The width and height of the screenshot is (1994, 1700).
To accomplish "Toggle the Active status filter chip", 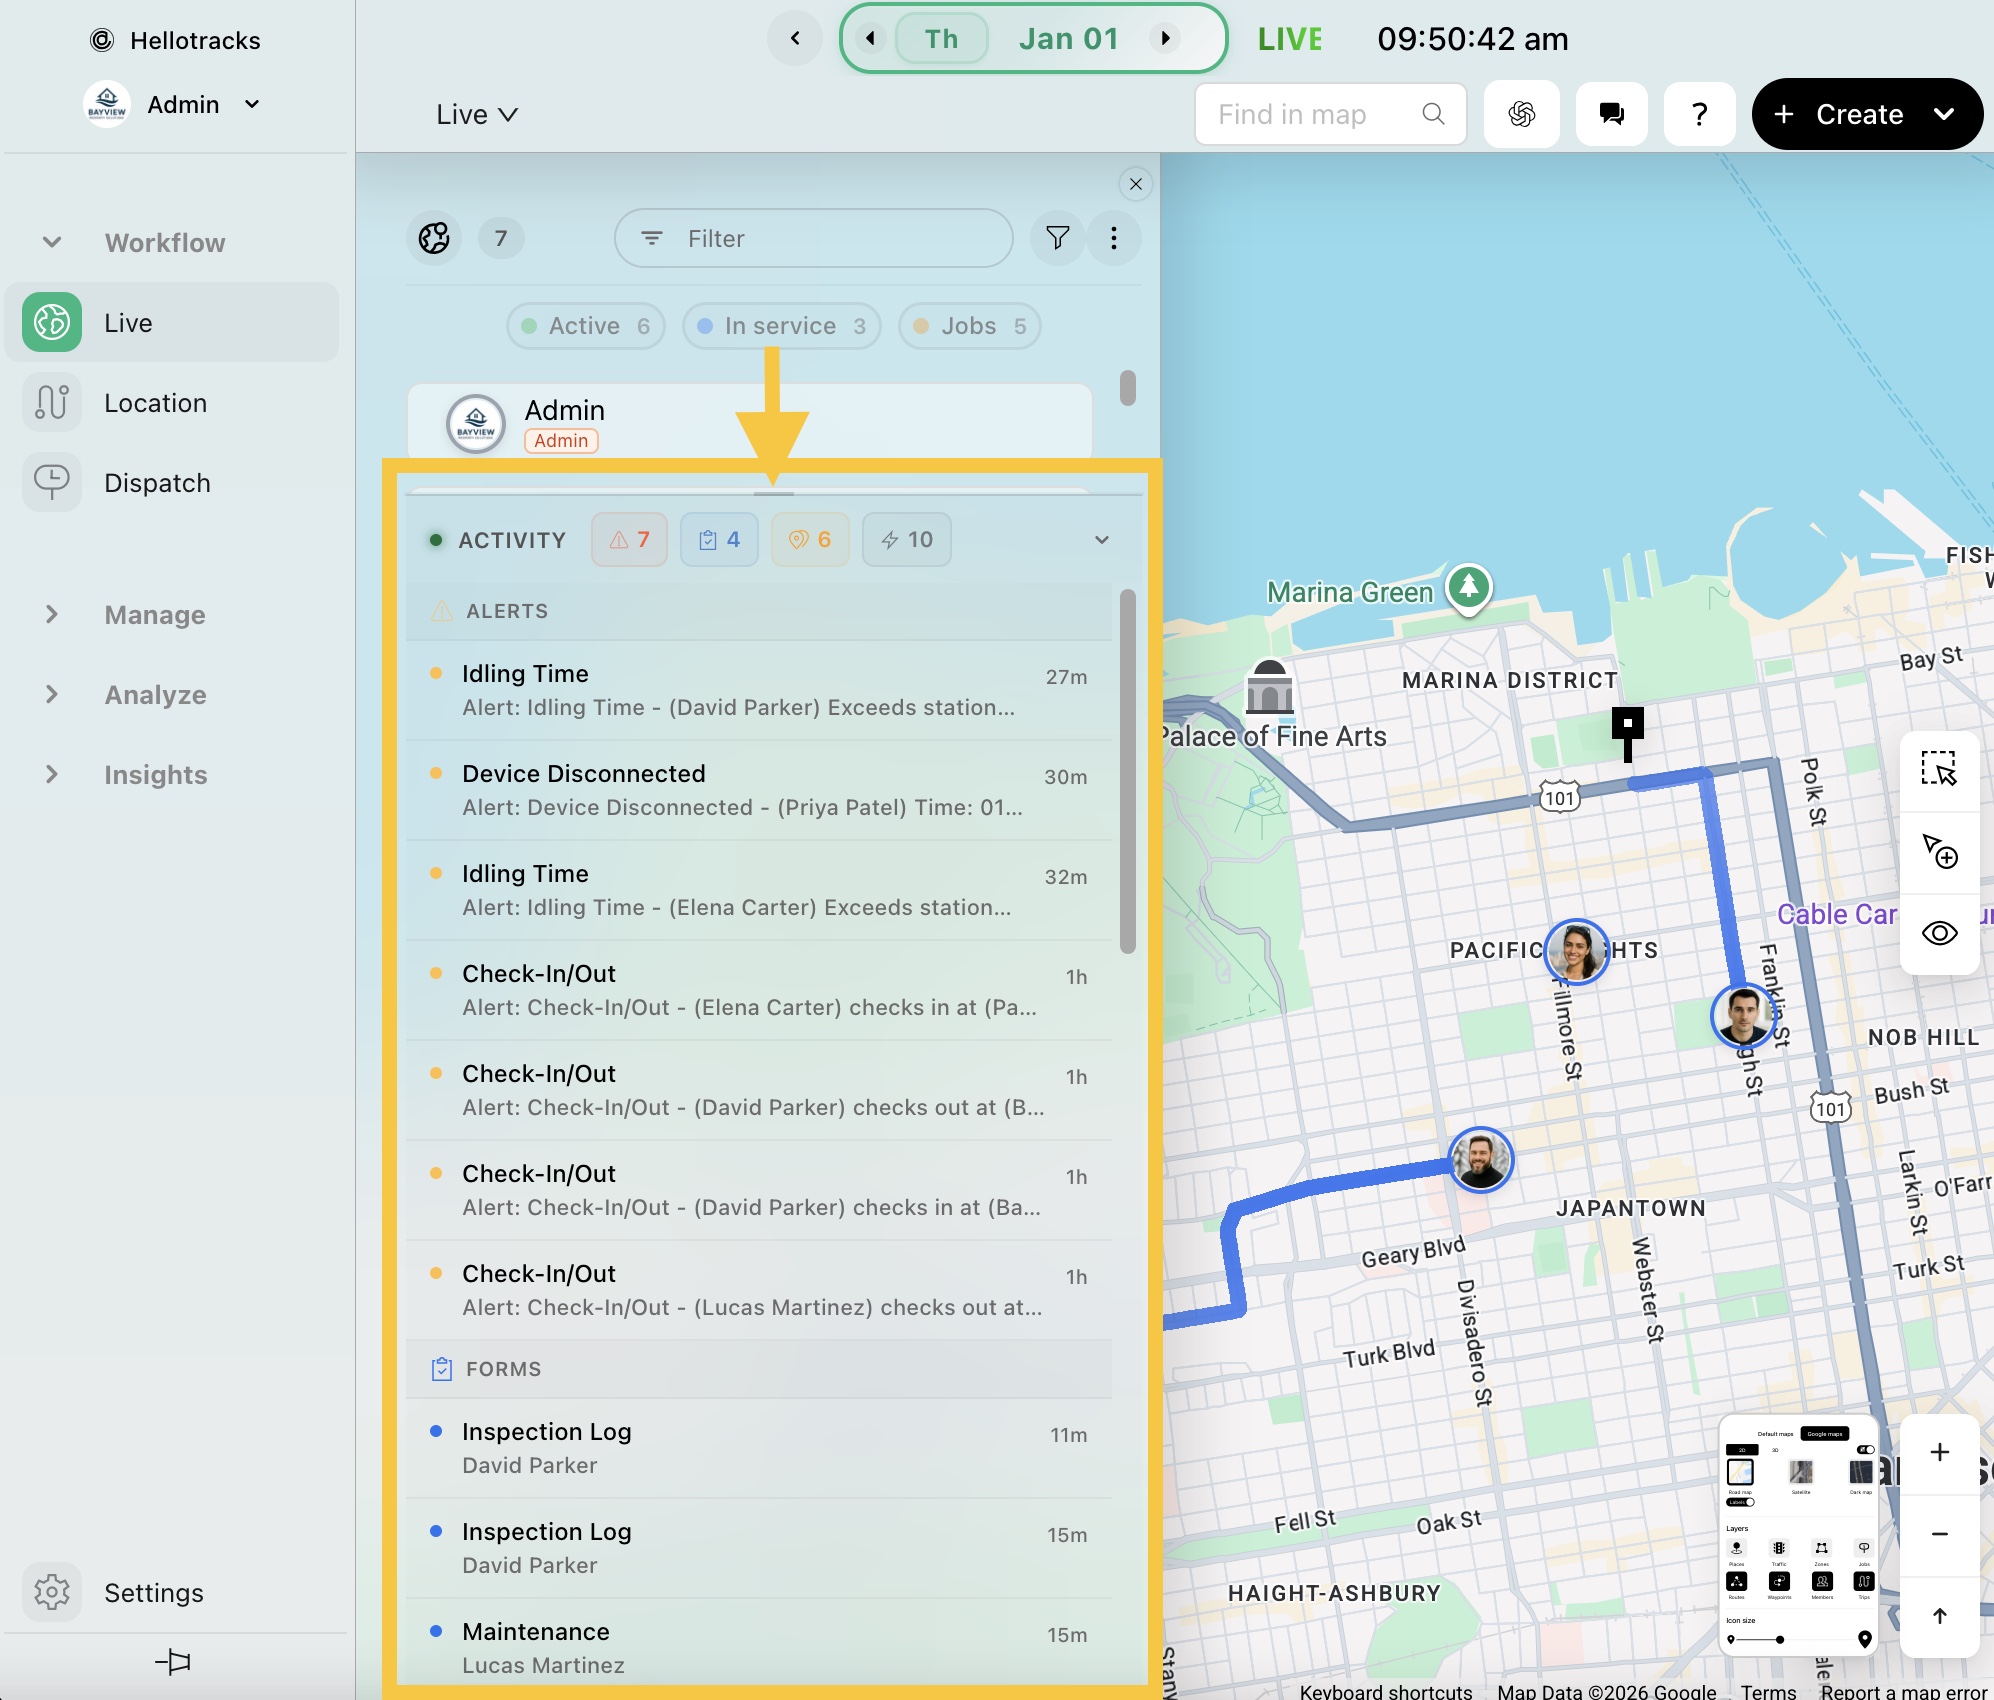I will click(x=585, y=326).
